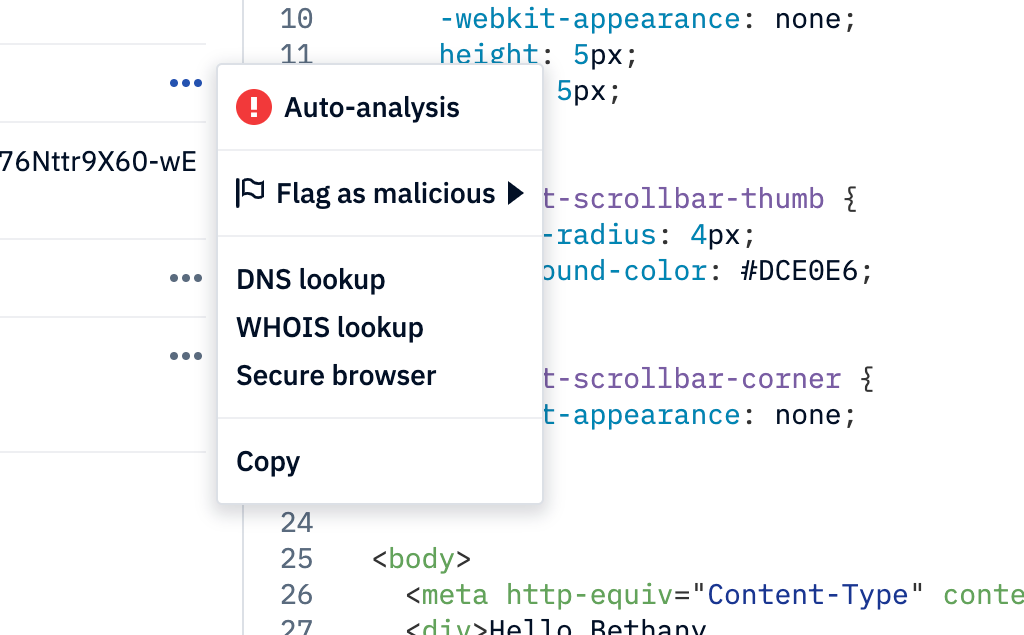
Task: Select Copy in the context menu
Action: 268,462
